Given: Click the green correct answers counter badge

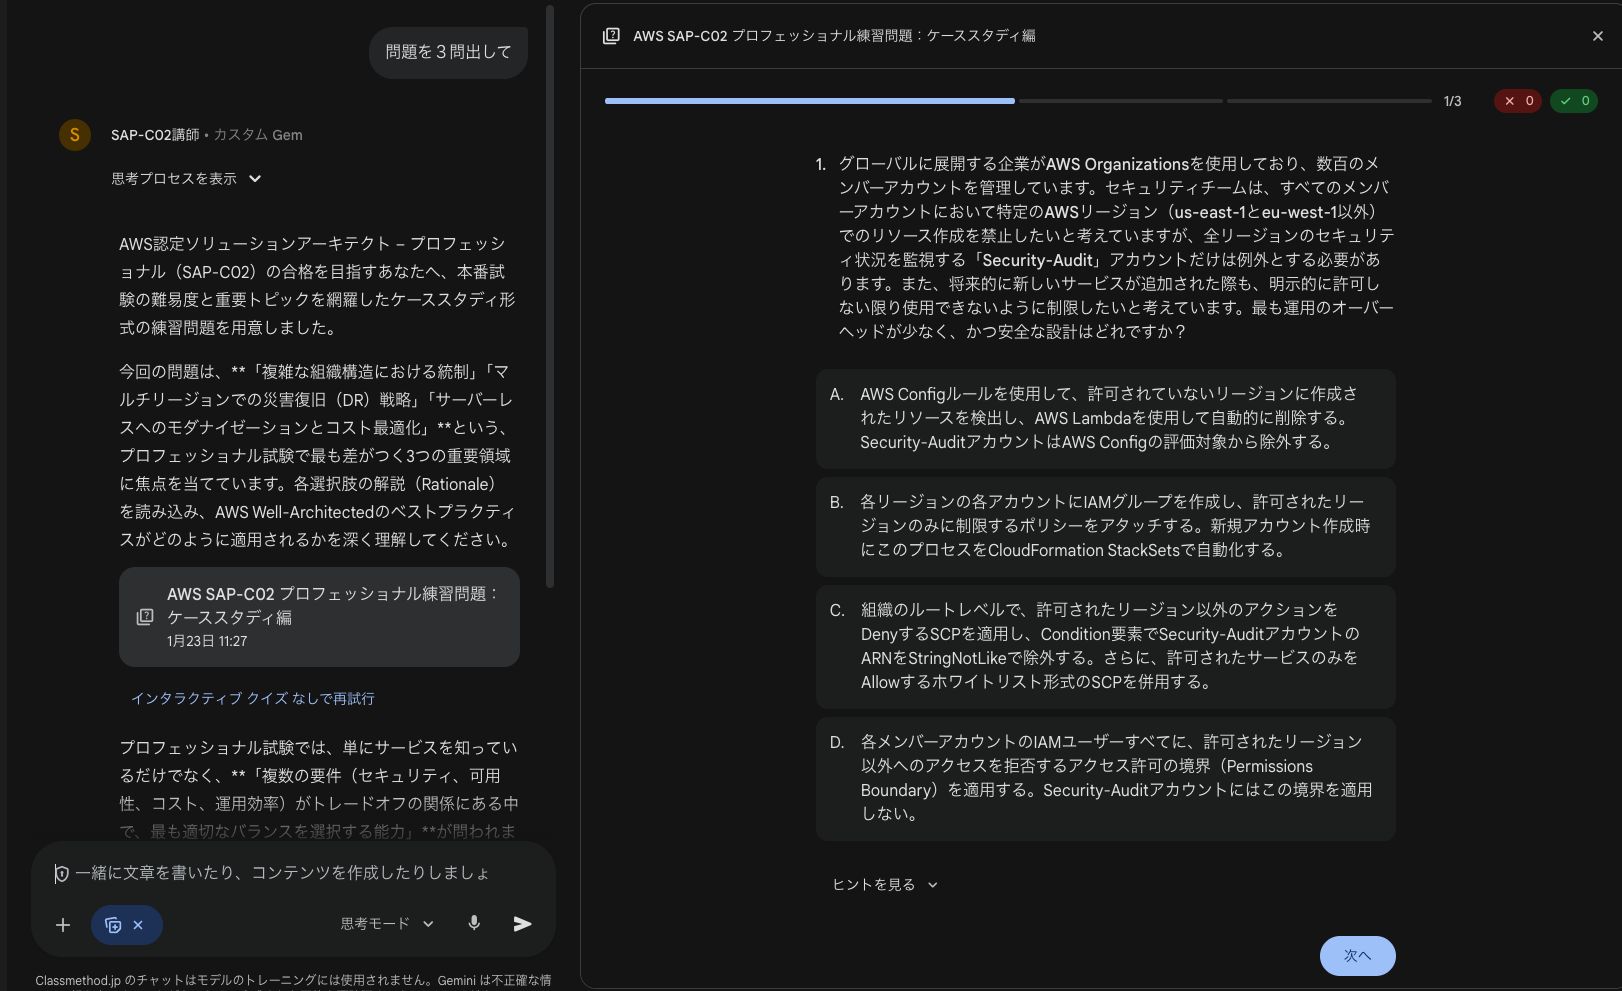Looking at the screenshot, I should click(x=1573, y=100).
